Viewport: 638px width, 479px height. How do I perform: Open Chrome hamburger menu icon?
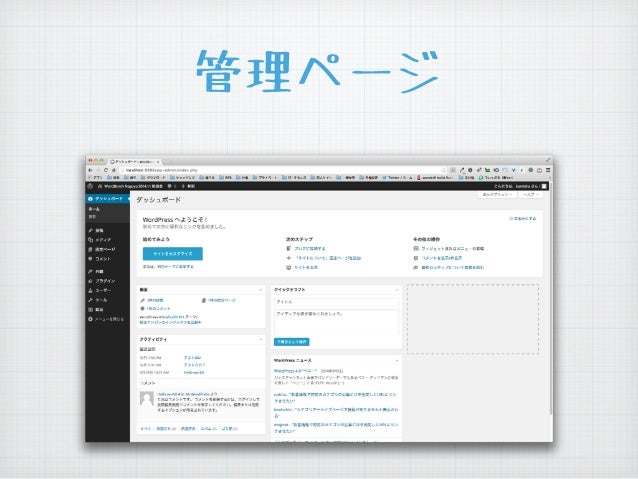point(548,170)
